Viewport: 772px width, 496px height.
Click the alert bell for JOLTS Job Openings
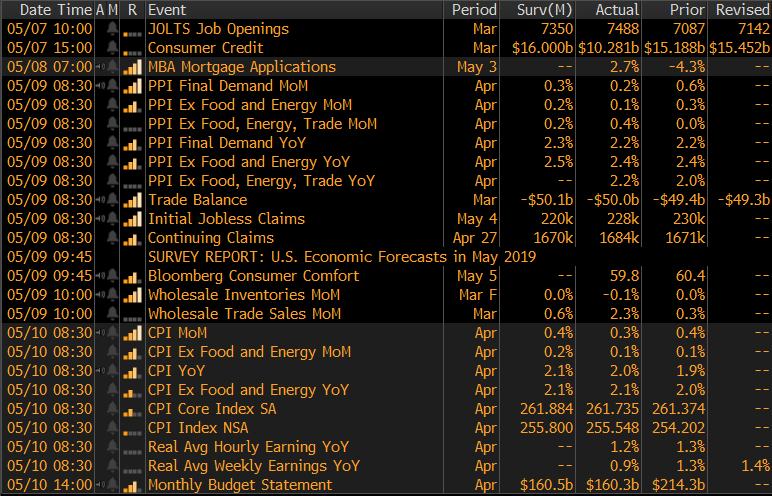point(112,29)
